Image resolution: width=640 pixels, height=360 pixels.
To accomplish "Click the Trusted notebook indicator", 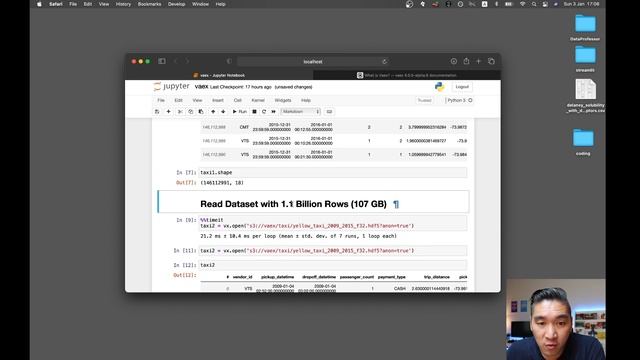I will coord(424,100).
